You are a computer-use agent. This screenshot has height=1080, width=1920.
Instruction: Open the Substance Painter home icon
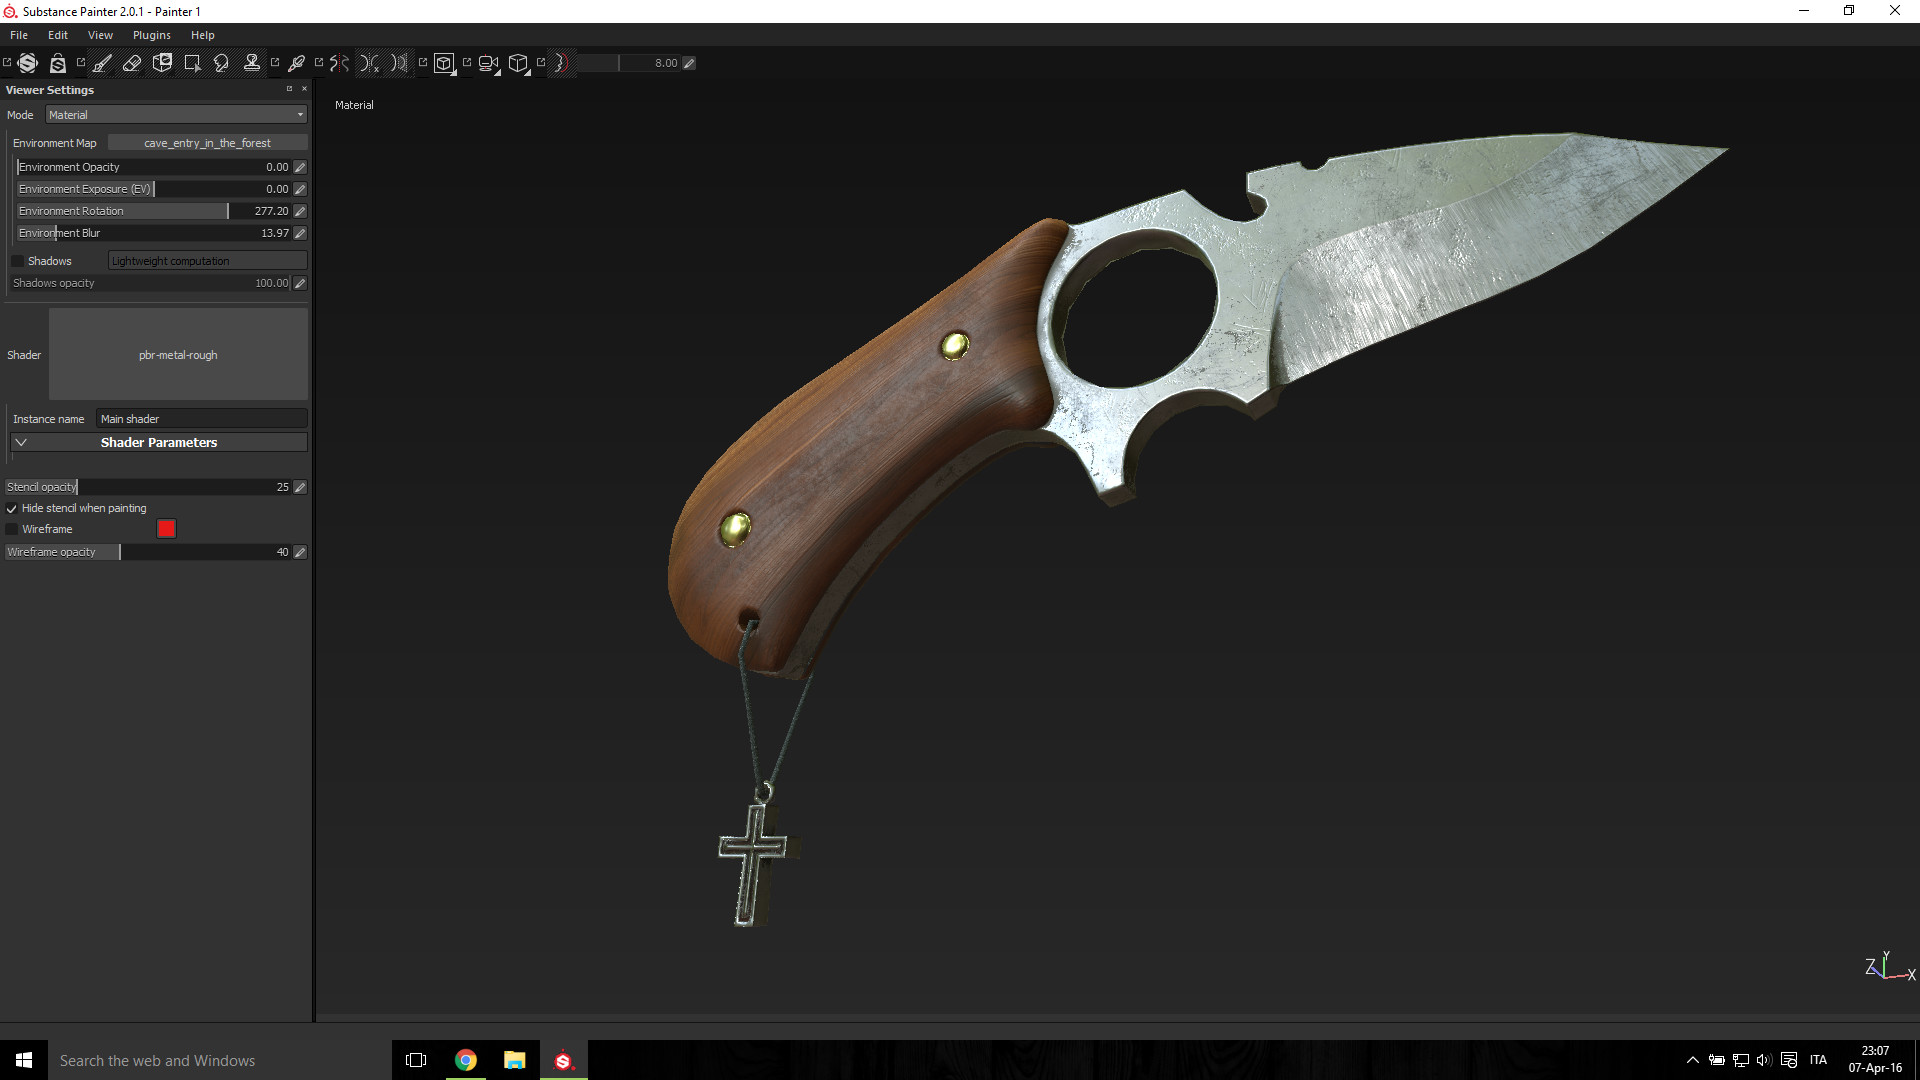[27, 62]
